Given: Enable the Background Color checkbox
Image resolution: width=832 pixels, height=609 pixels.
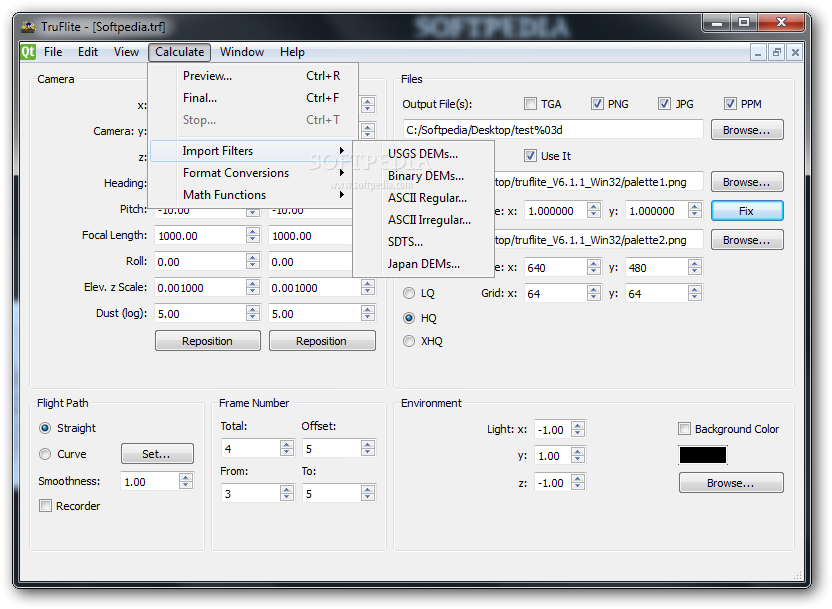Looking at the screenshot, I should pyautogui.click(x=684, y=428).
